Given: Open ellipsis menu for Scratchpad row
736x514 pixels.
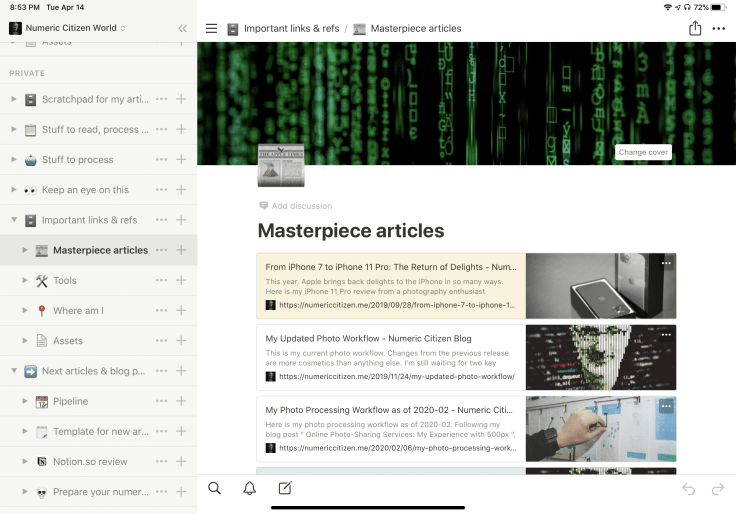Looking at the screenshot, I should pyautogui.click(x=161, y=99).
